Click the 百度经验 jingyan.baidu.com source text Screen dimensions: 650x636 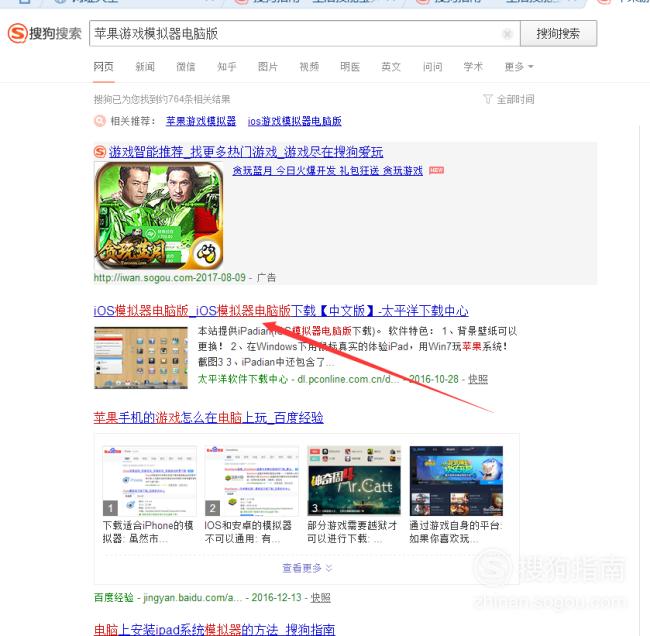[x=167, y=597]
